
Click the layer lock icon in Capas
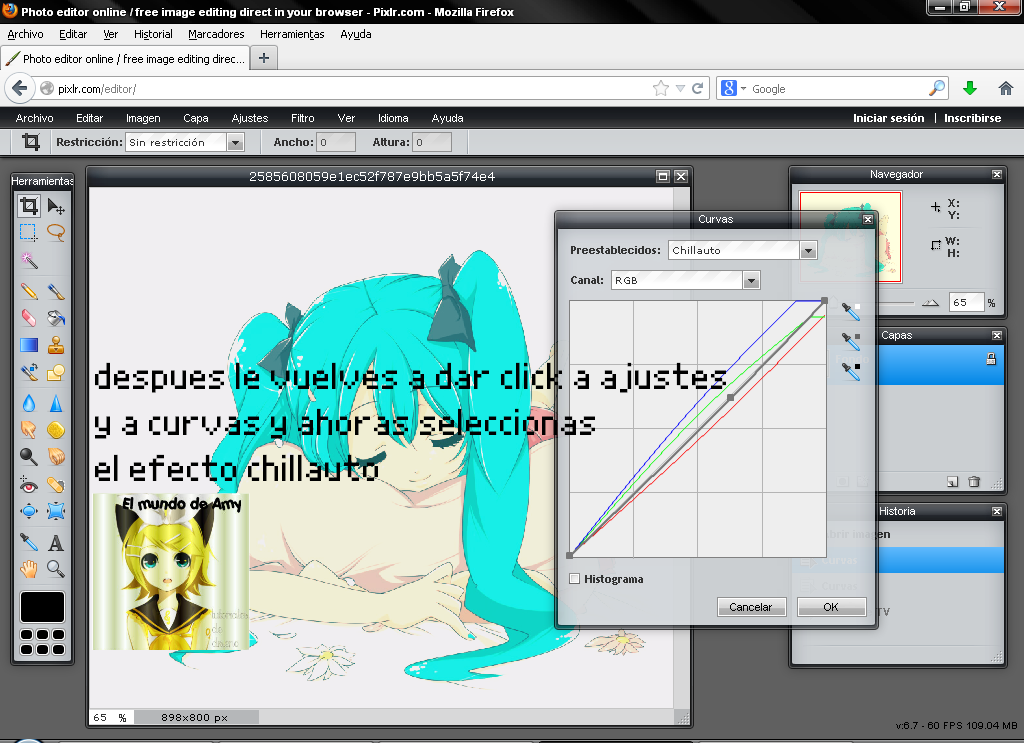pos(991,358)
